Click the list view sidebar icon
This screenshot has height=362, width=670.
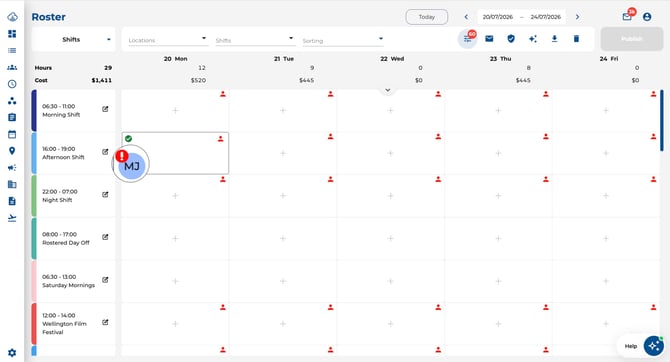(12, 50)
